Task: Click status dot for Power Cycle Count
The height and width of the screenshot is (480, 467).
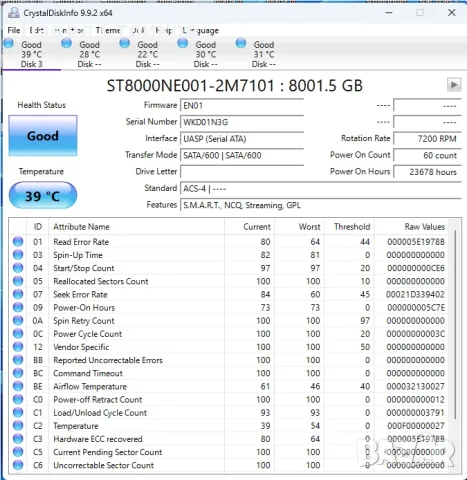Action: (x=18, y=334)
